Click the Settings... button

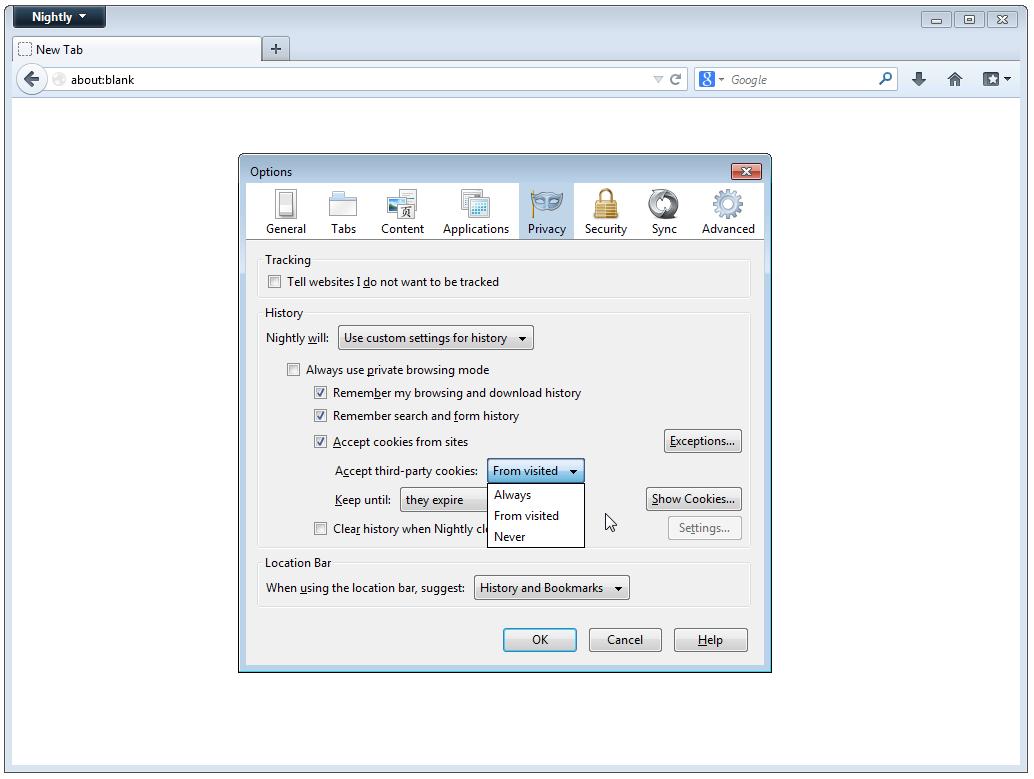(x=704, y=528)
